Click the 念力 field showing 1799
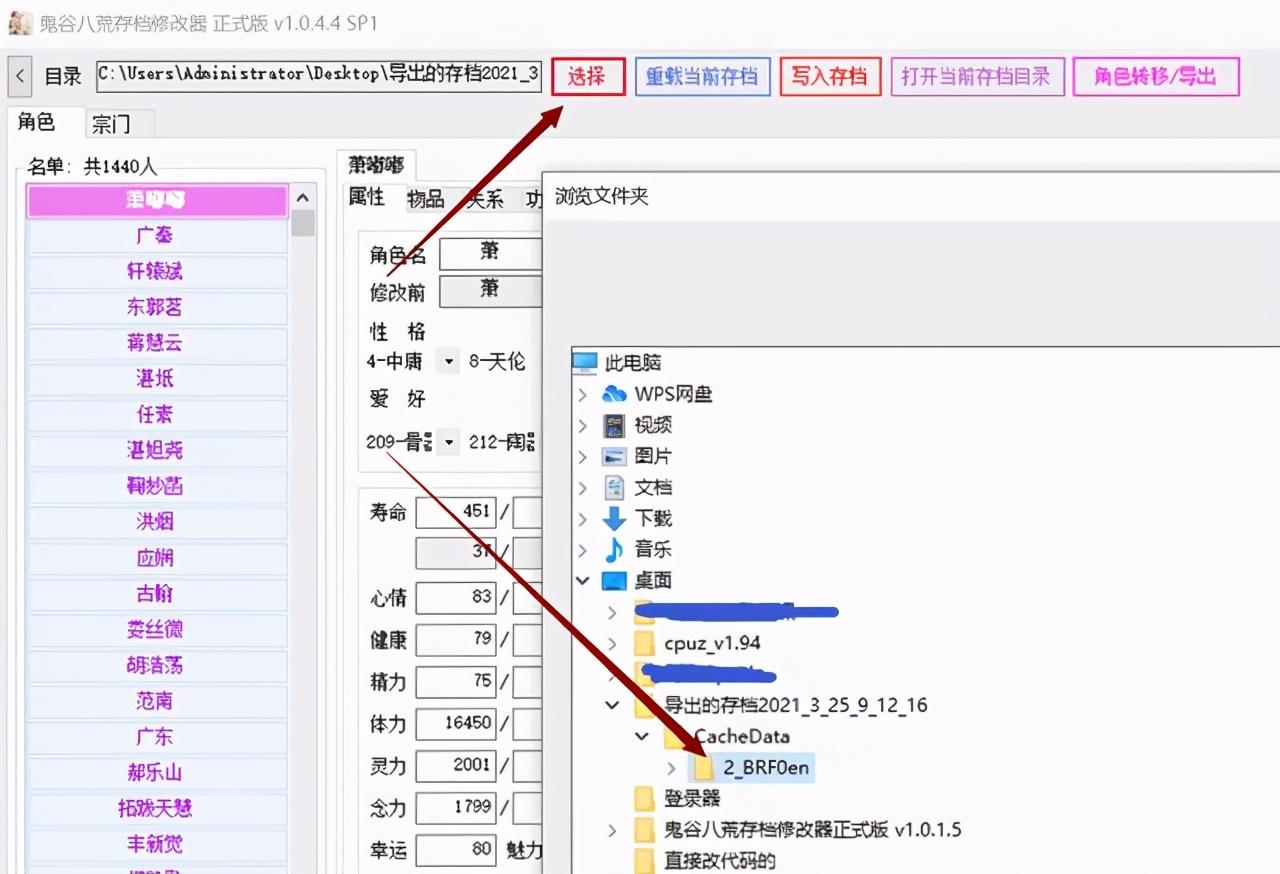1280x874 pixels. click(x=455, y=807)
